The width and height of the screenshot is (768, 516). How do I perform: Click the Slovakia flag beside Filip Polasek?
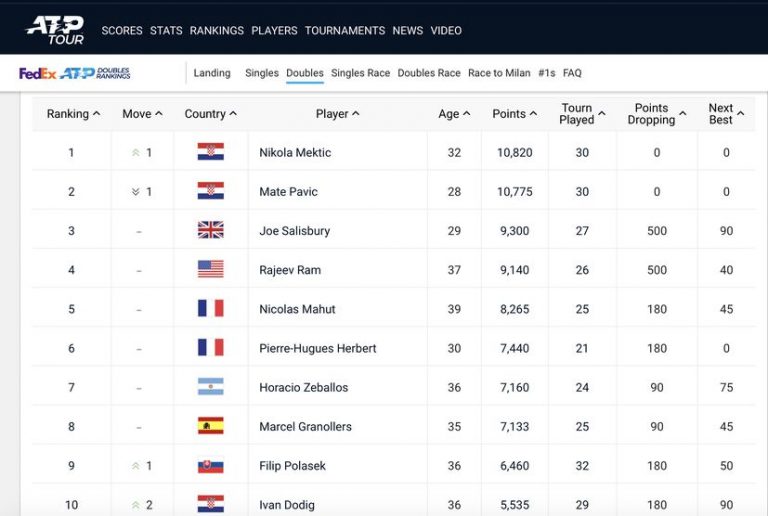coord(211,465)
